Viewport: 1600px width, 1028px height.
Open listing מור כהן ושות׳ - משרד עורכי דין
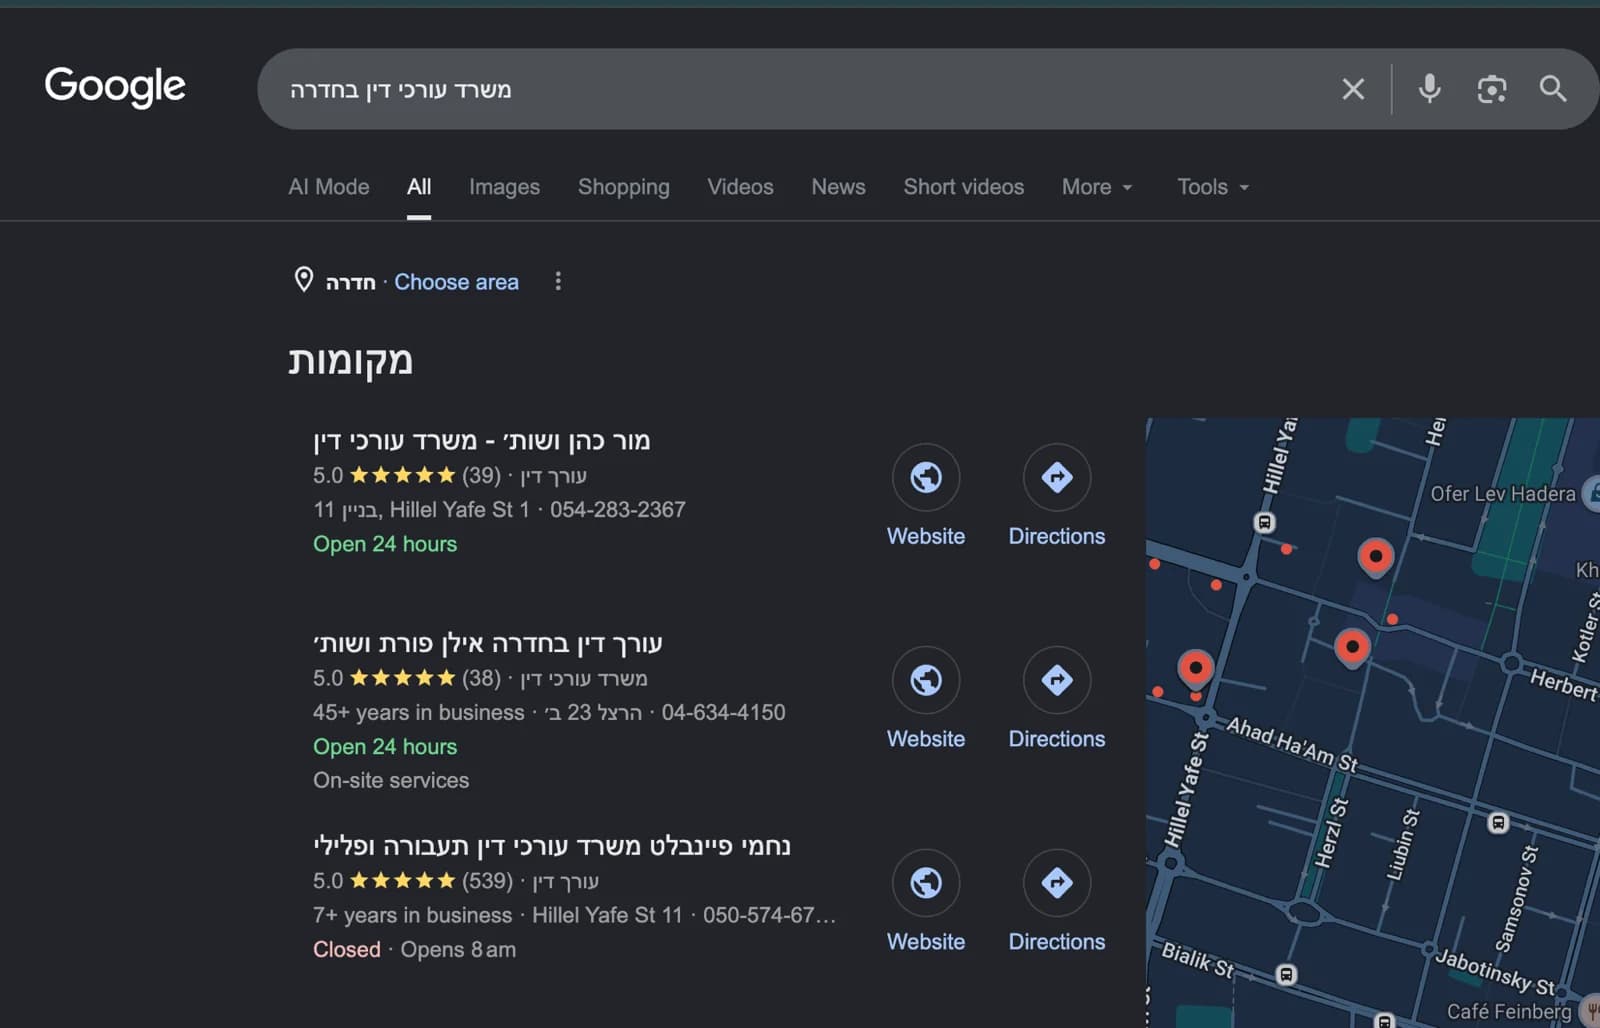click(x=482, y=441)
